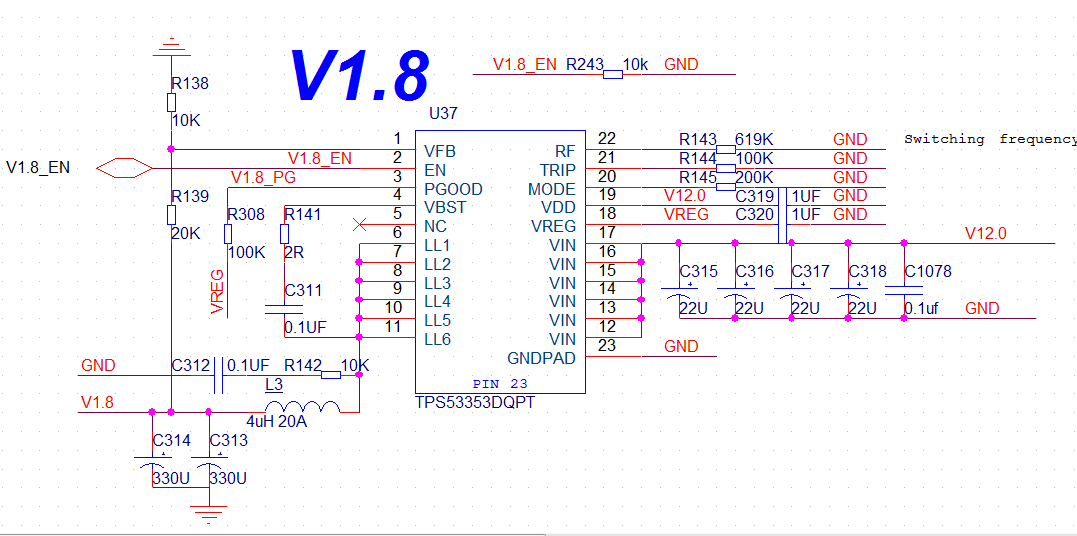
Task: Click the PGOOD pin name
Action: (453, 188)
